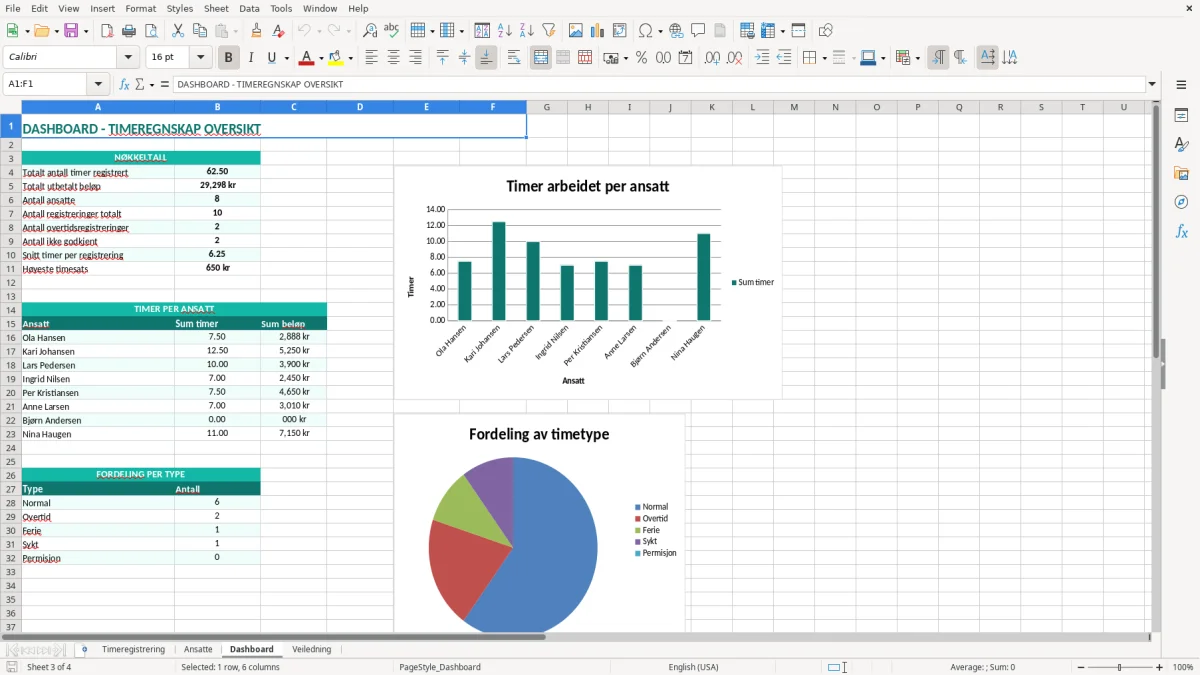
Task: Open the Format menu
Action: tap(140, 8)
